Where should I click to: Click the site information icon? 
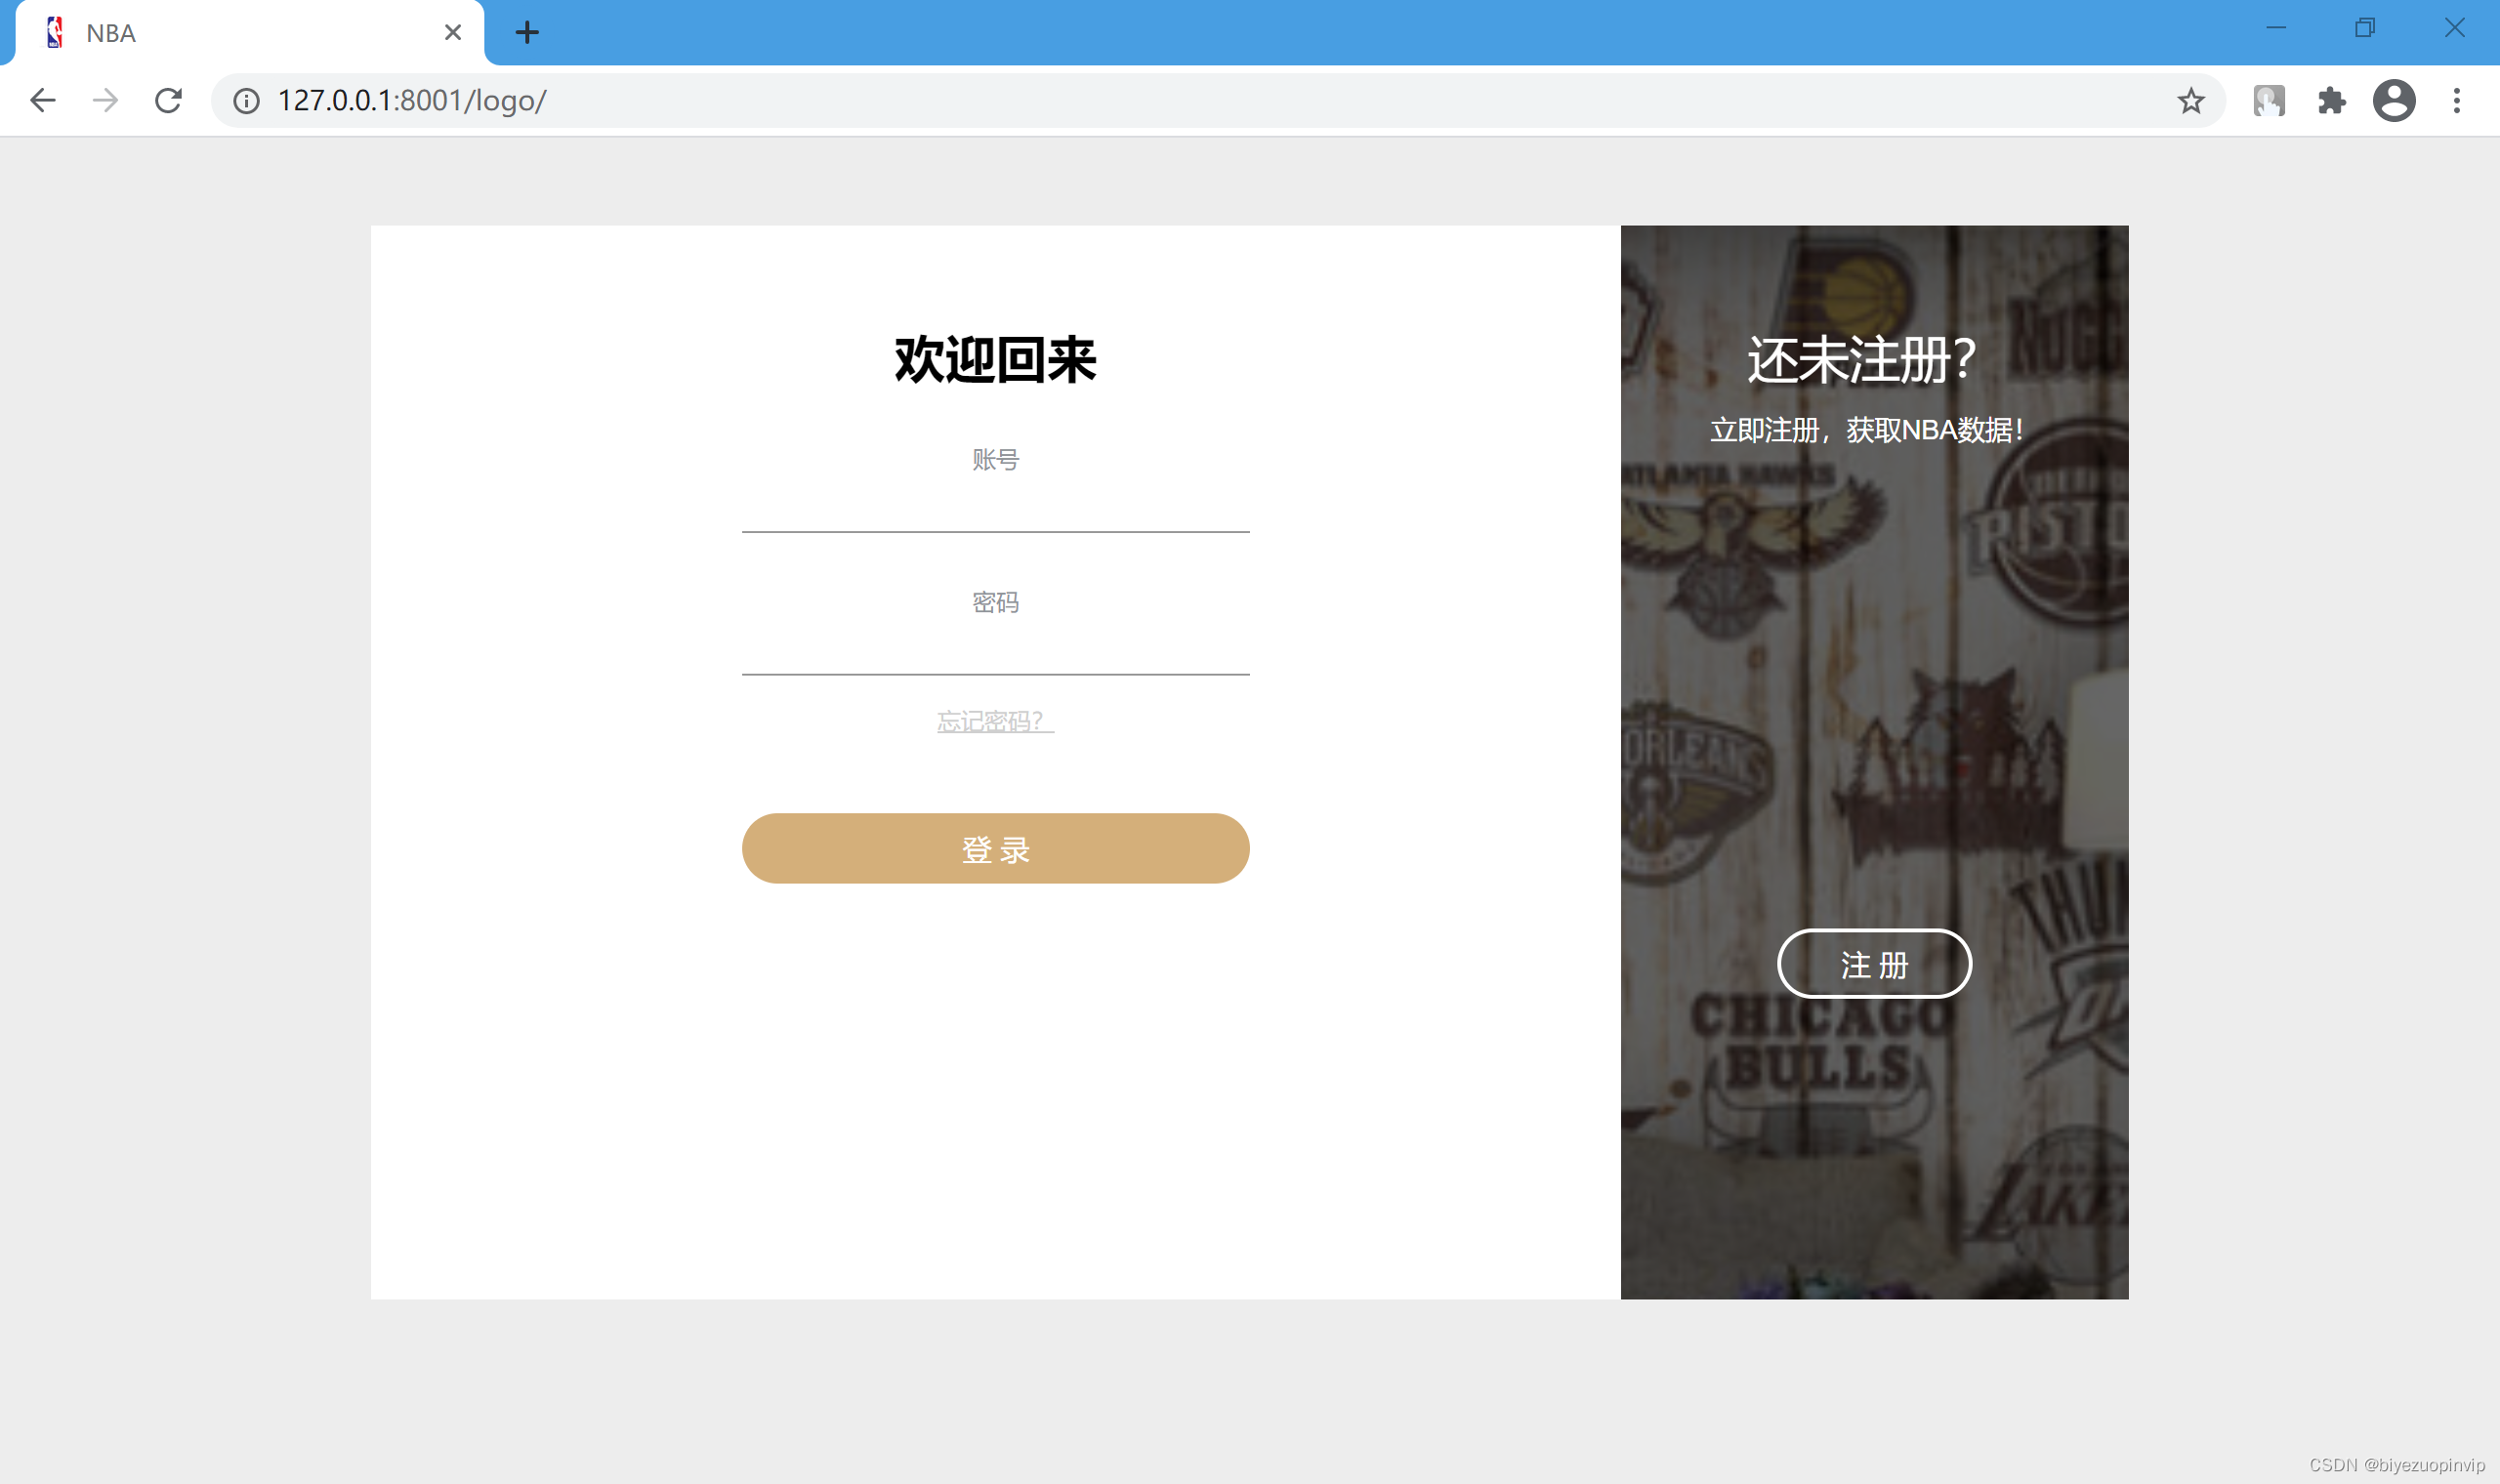tap(246, 100)
